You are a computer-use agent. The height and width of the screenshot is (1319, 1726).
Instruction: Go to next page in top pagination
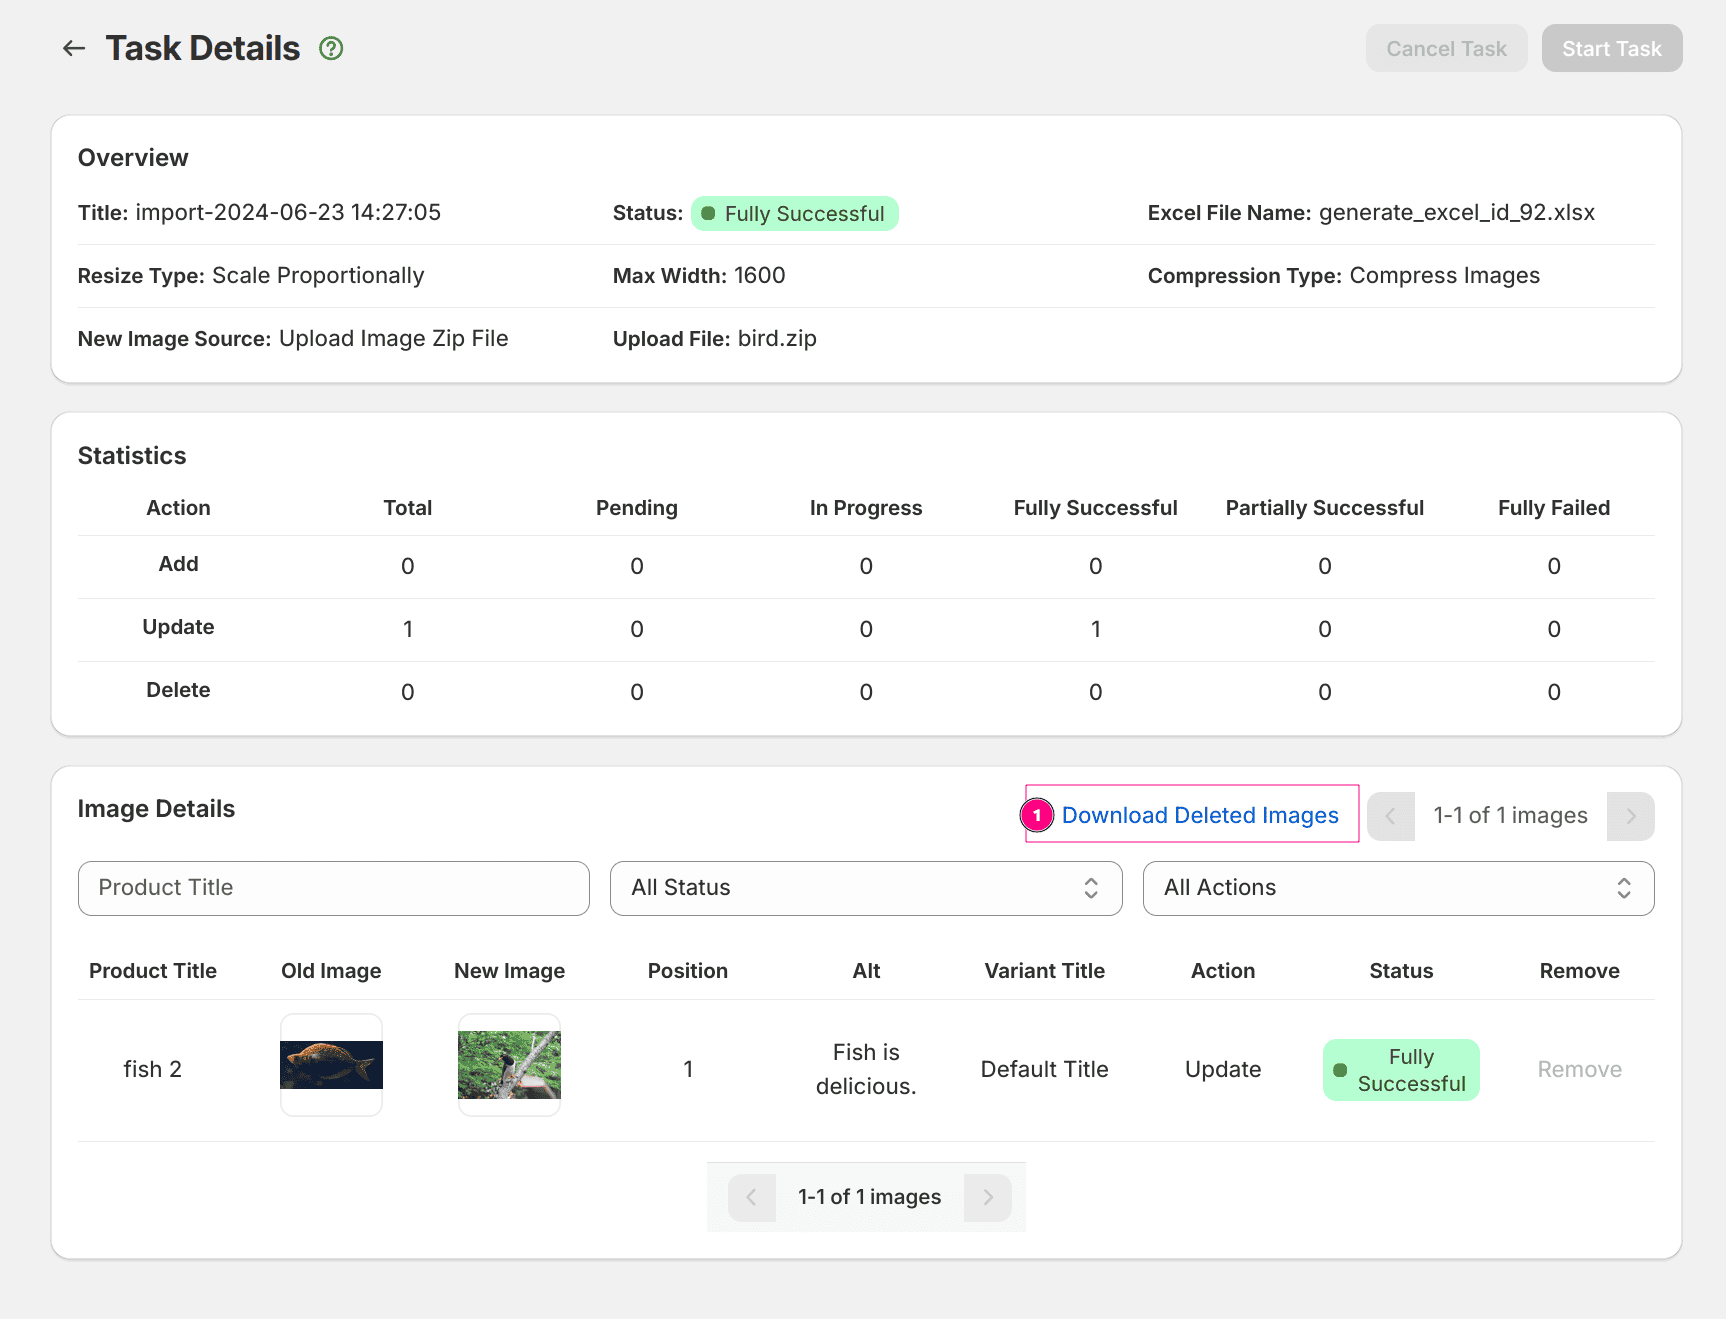1630,816
